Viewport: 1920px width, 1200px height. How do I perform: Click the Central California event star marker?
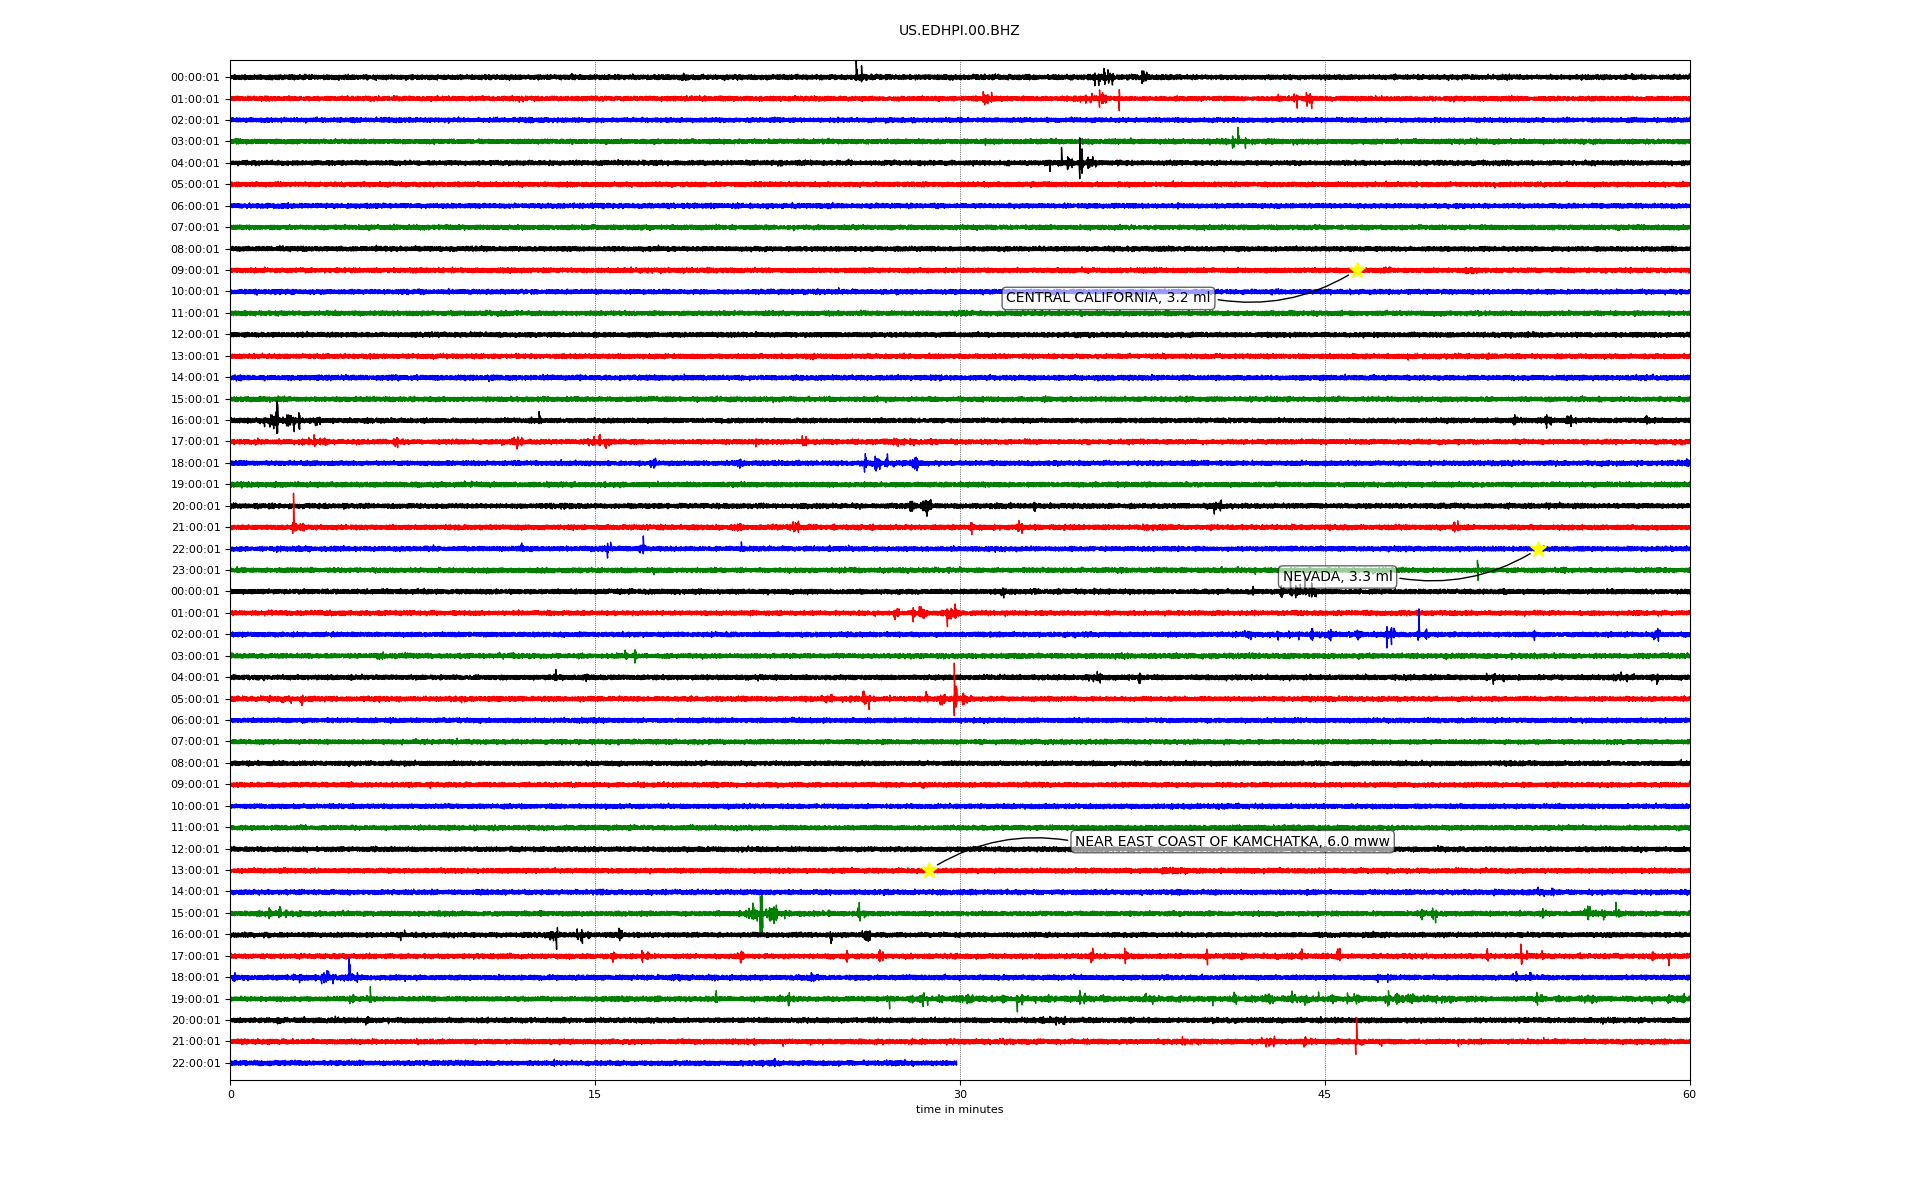(1356, 270)
